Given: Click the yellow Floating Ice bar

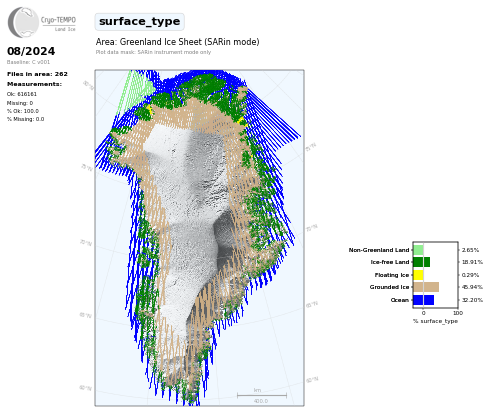Looking at the screenshot, I should [x=418, y=275].
